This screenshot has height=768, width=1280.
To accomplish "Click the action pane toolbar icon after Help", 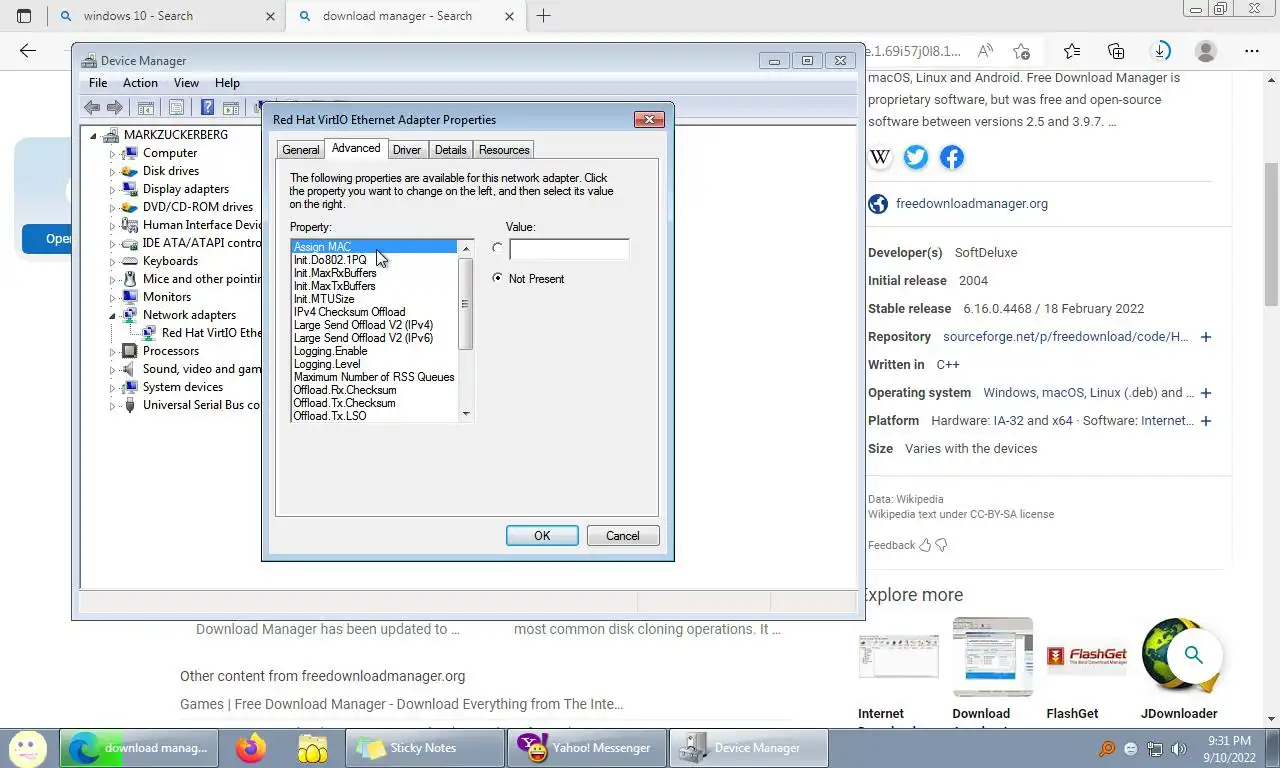I will point(230,107).
